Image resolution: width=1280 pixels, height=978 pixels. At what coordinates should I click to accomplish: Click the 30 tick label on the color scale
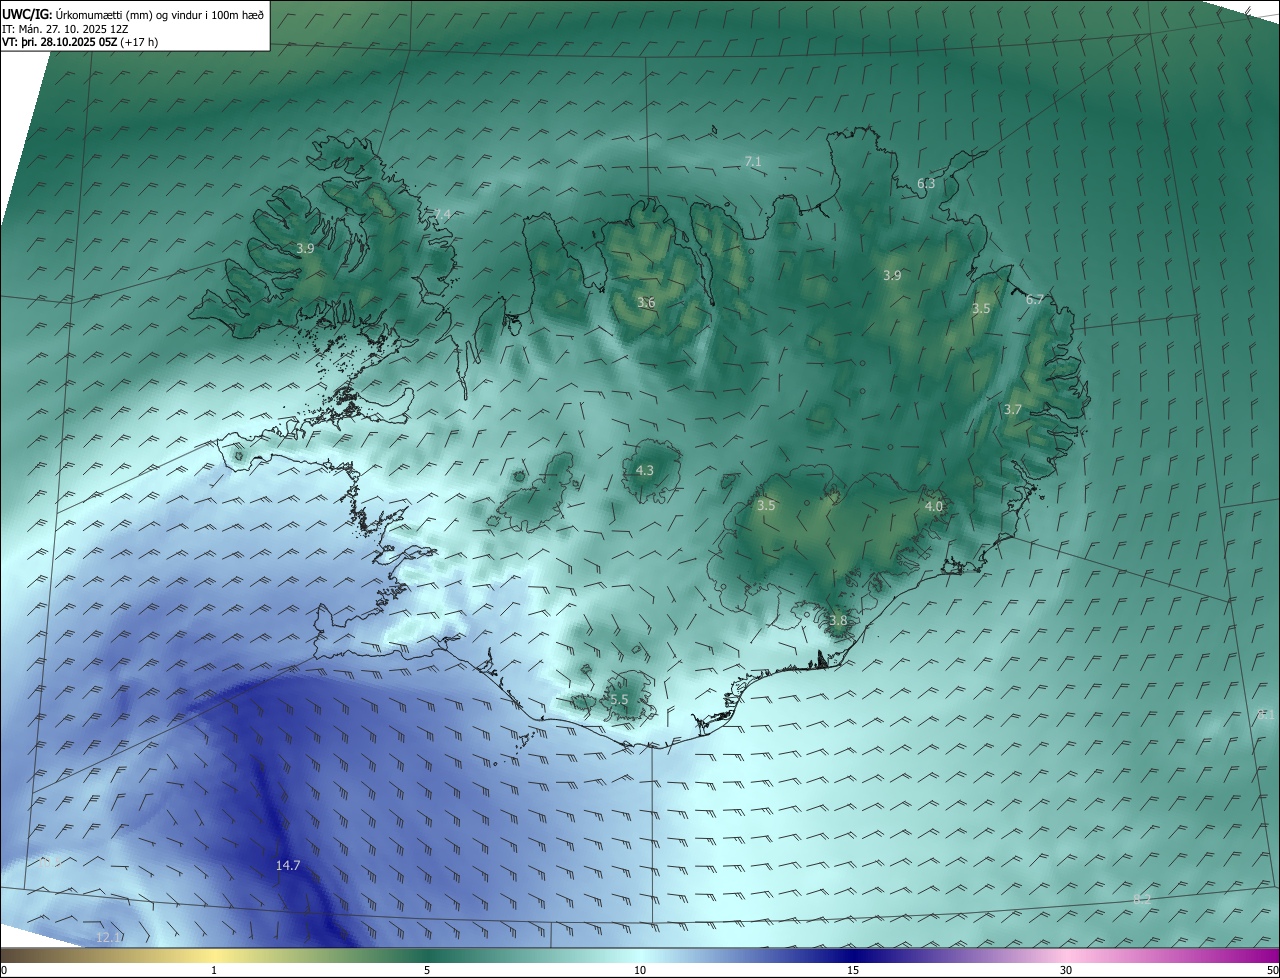pos(1066,970)
